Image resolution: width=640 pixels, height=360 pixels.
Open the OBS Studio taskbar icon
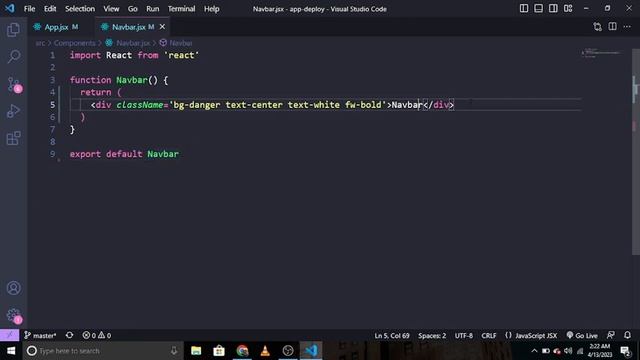[288, 351]
